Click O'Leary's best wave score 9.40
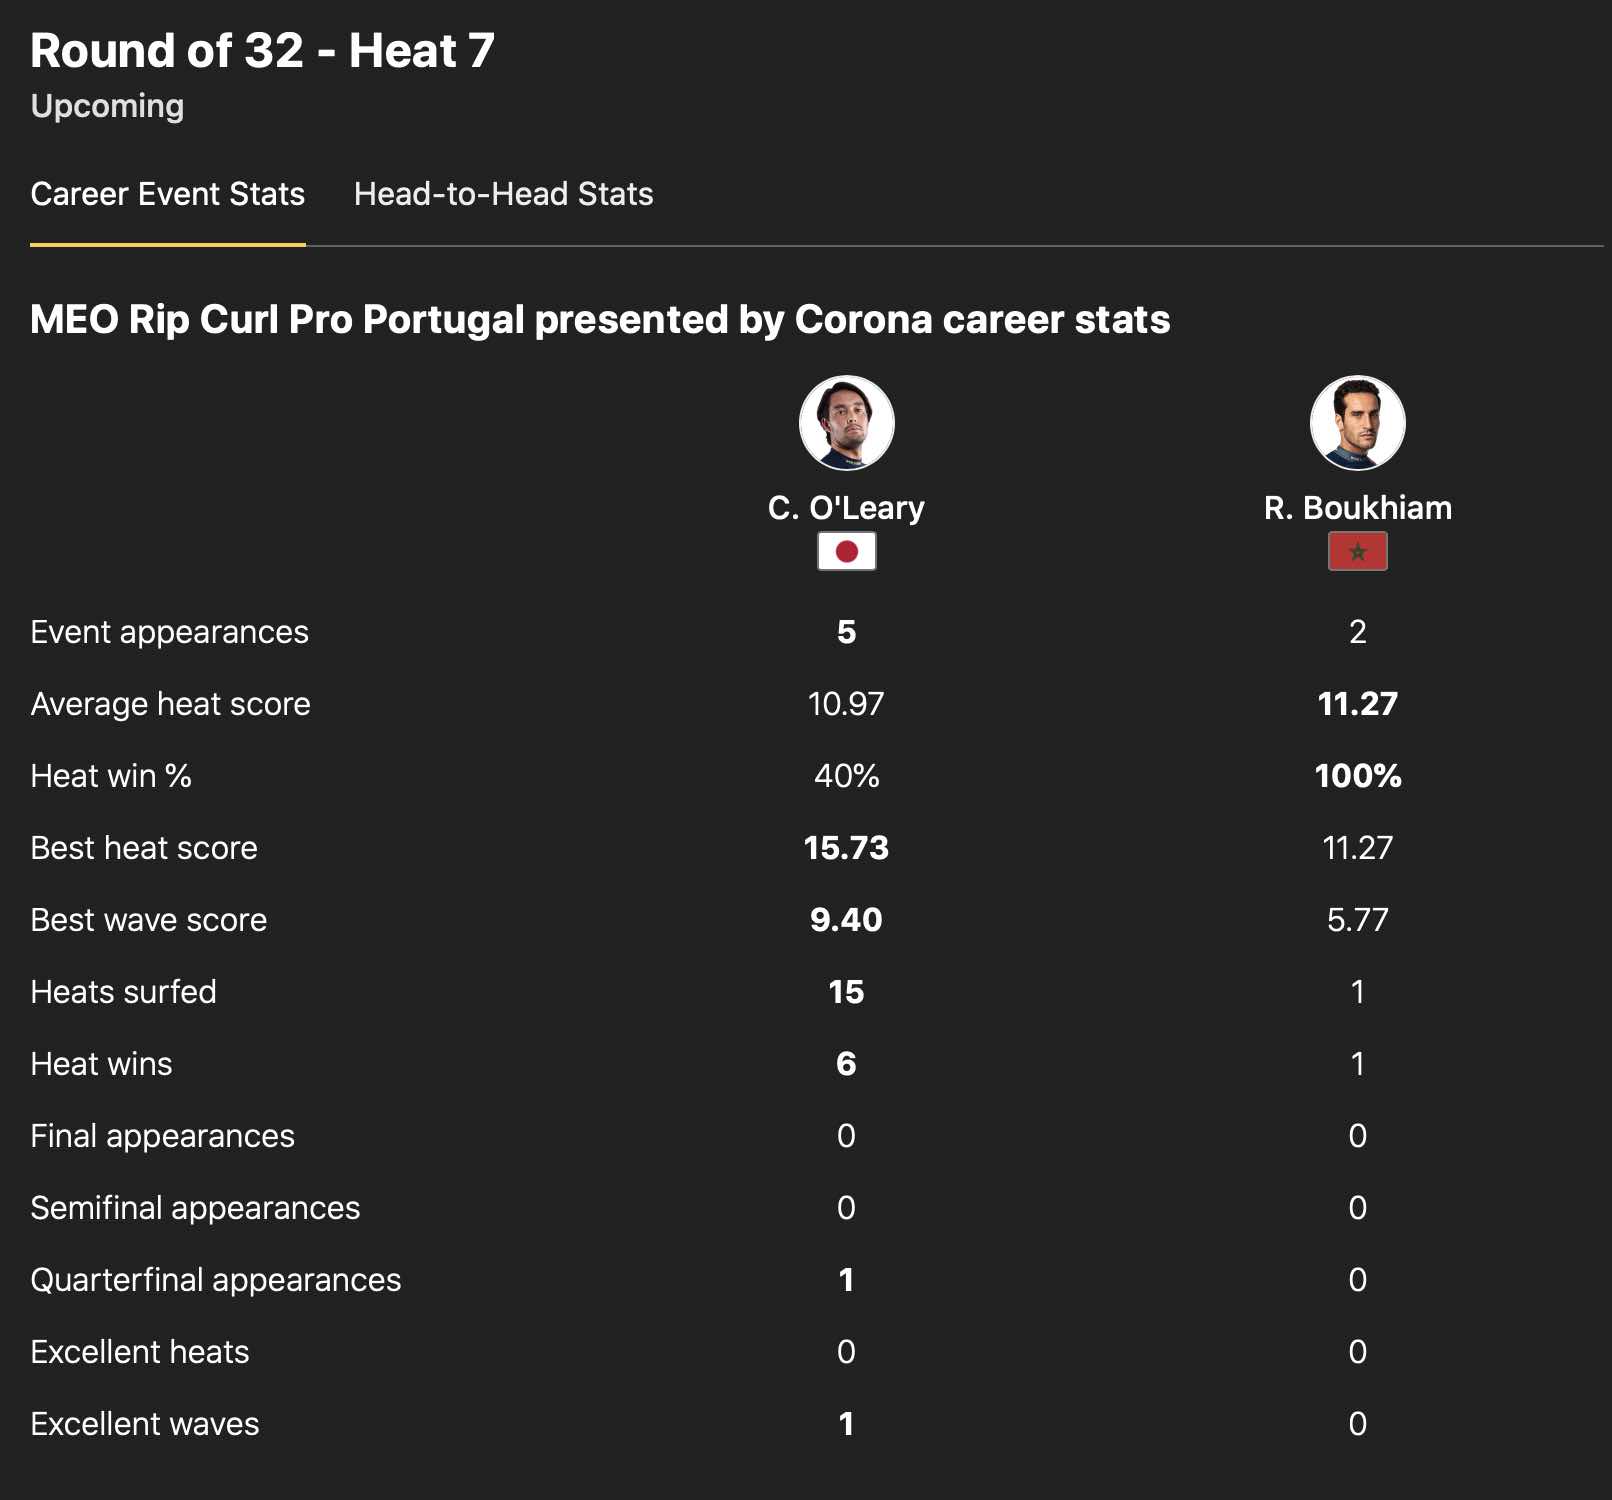Screen dimensions: 1612x1500 coord(846,920)
